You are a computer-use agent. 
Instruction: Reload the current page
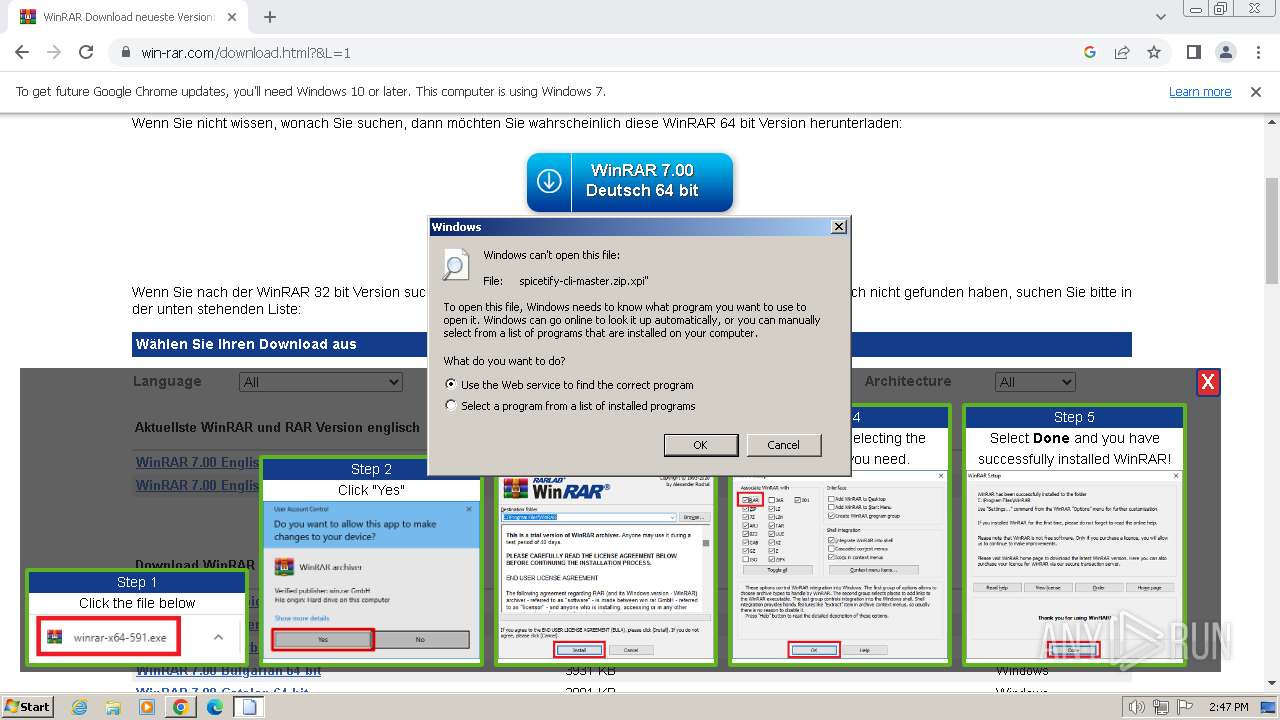coord(86,52)
